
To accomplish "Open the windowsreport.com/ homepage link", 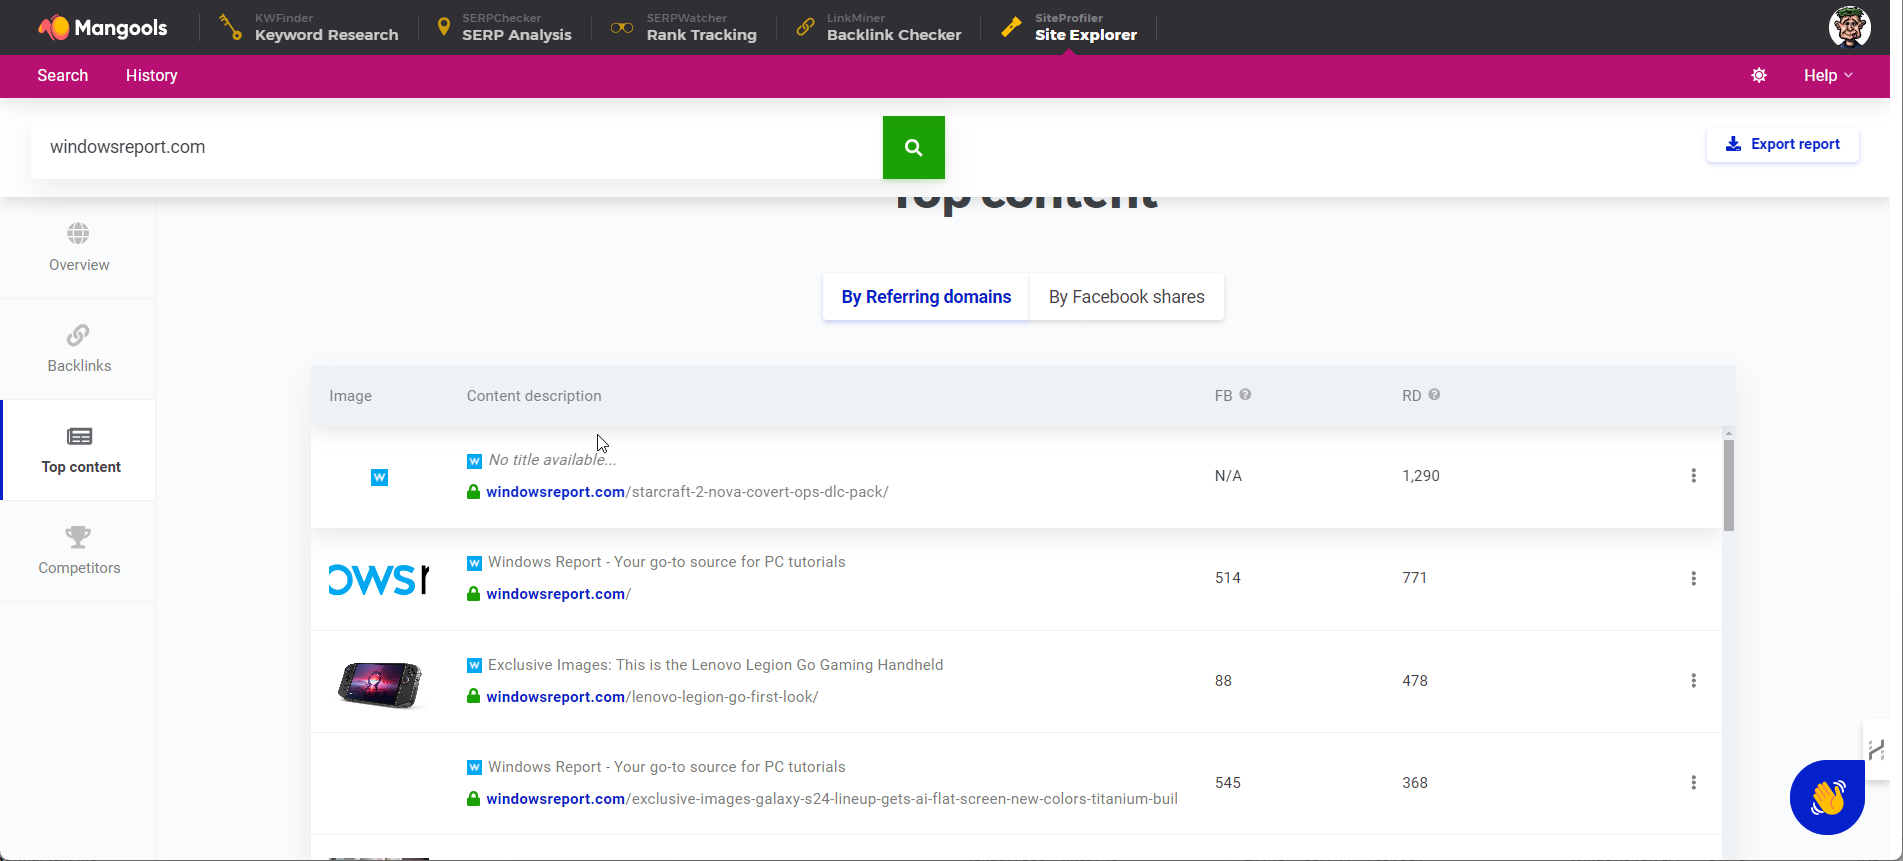I will click(559, 594).
